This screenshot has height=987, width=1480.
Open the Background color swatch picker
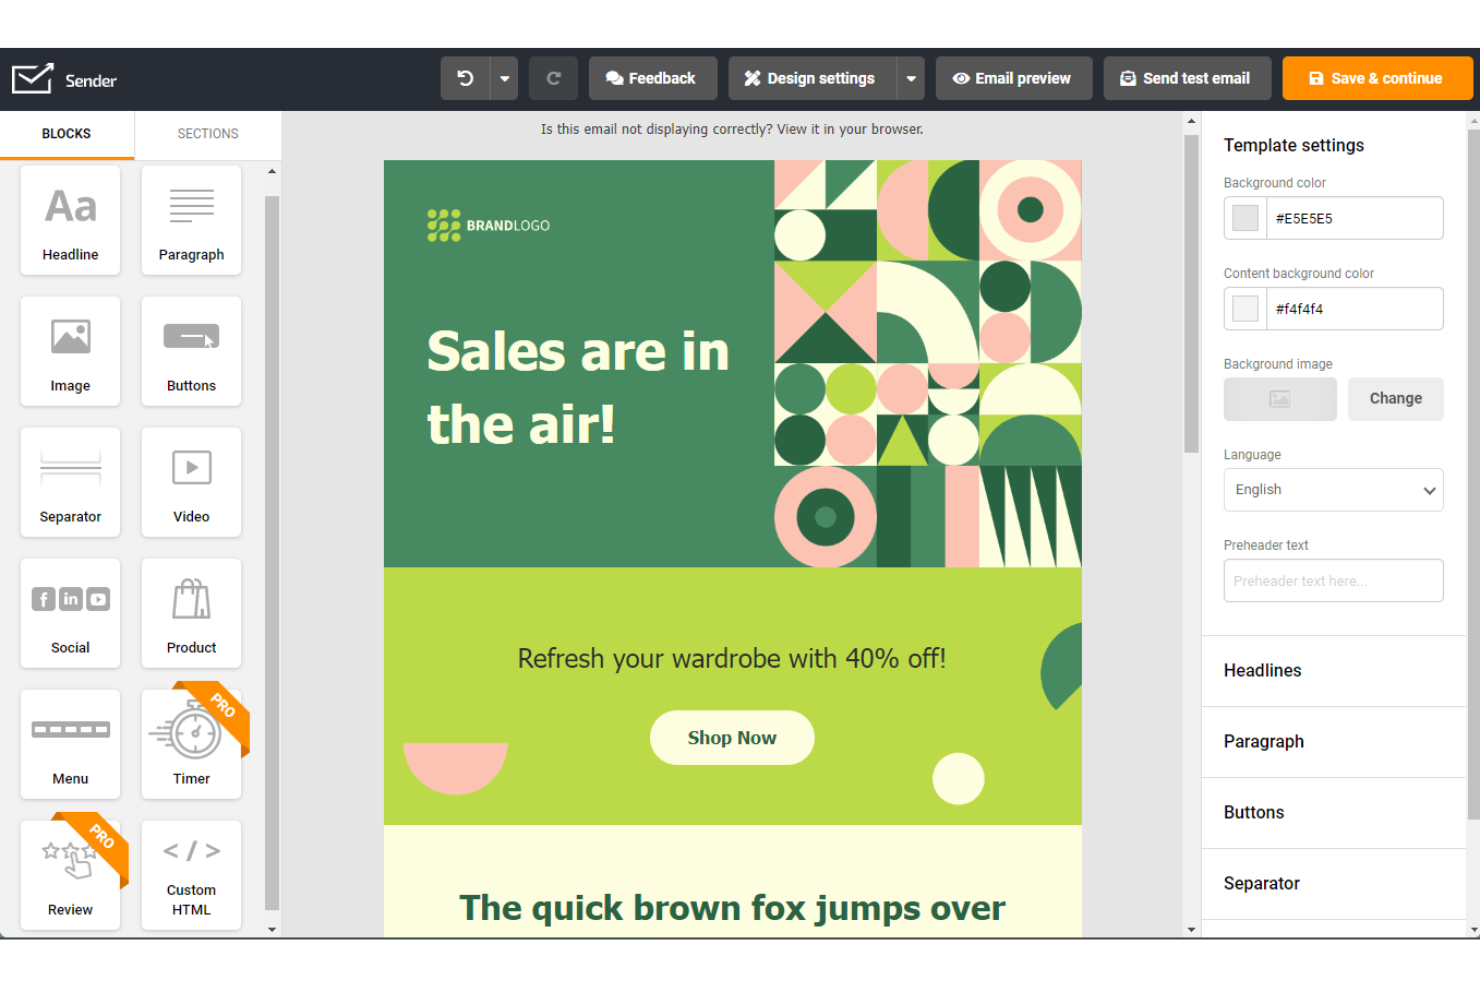tap(1244, 218)
